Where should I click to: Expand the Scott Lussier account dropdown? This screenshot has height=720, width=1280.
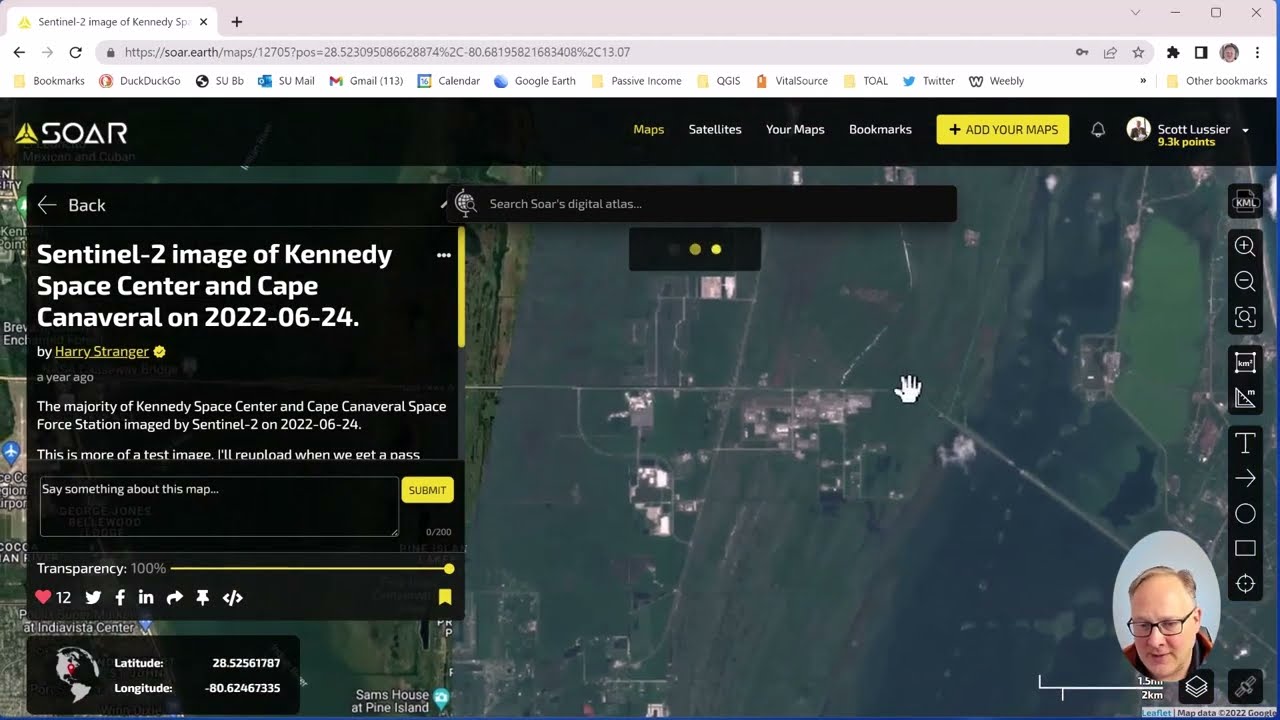click(x=1246, y=130)
